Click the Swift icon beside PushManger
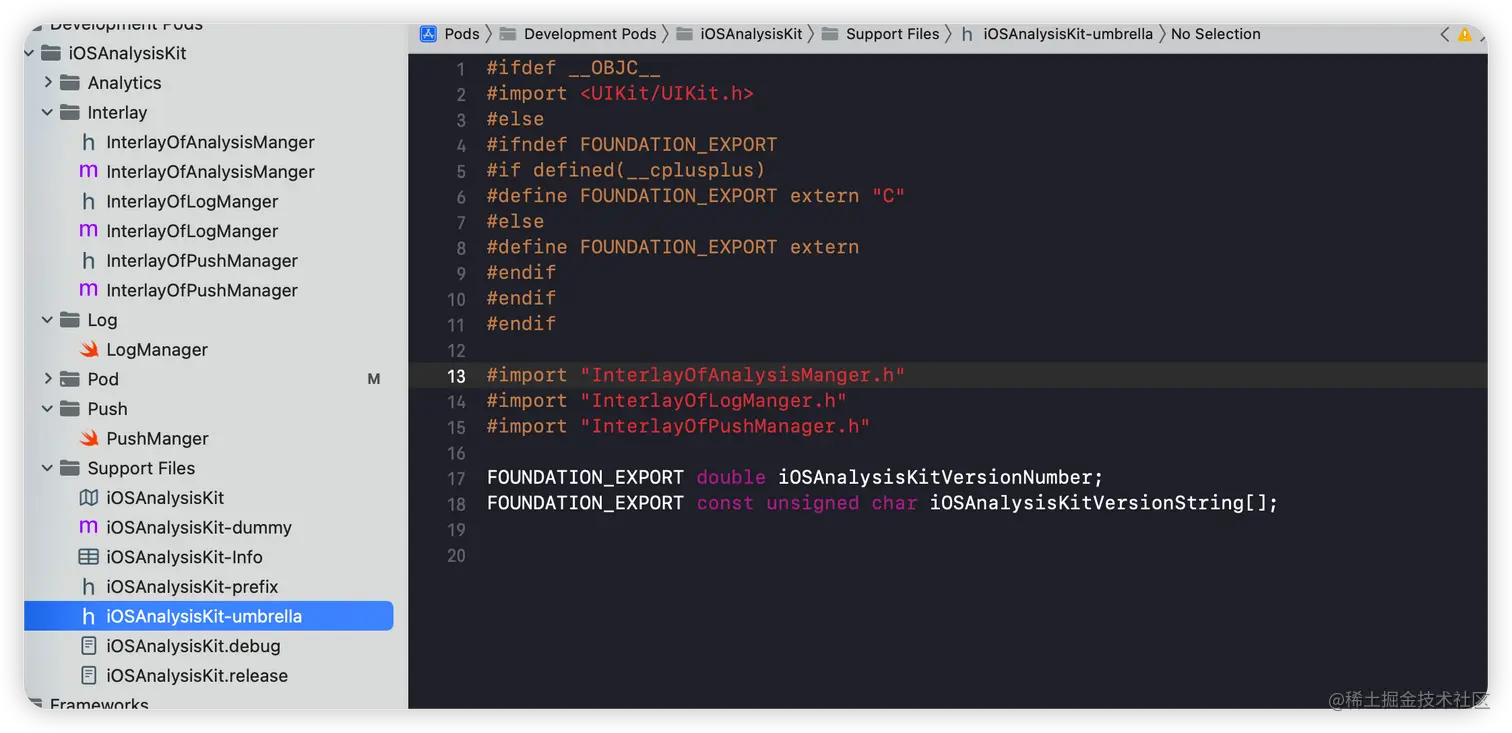 (89, 438)
